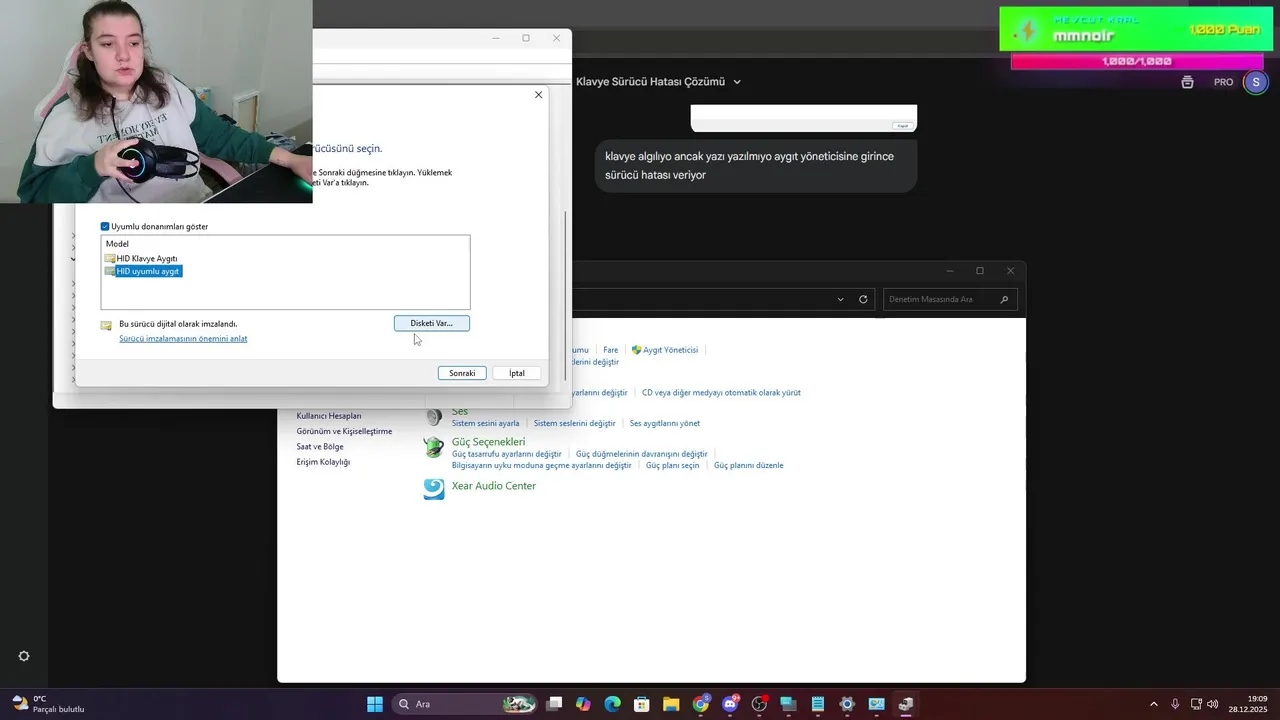Open 'Güç planı seçin' link

click(x=672, y=466)
